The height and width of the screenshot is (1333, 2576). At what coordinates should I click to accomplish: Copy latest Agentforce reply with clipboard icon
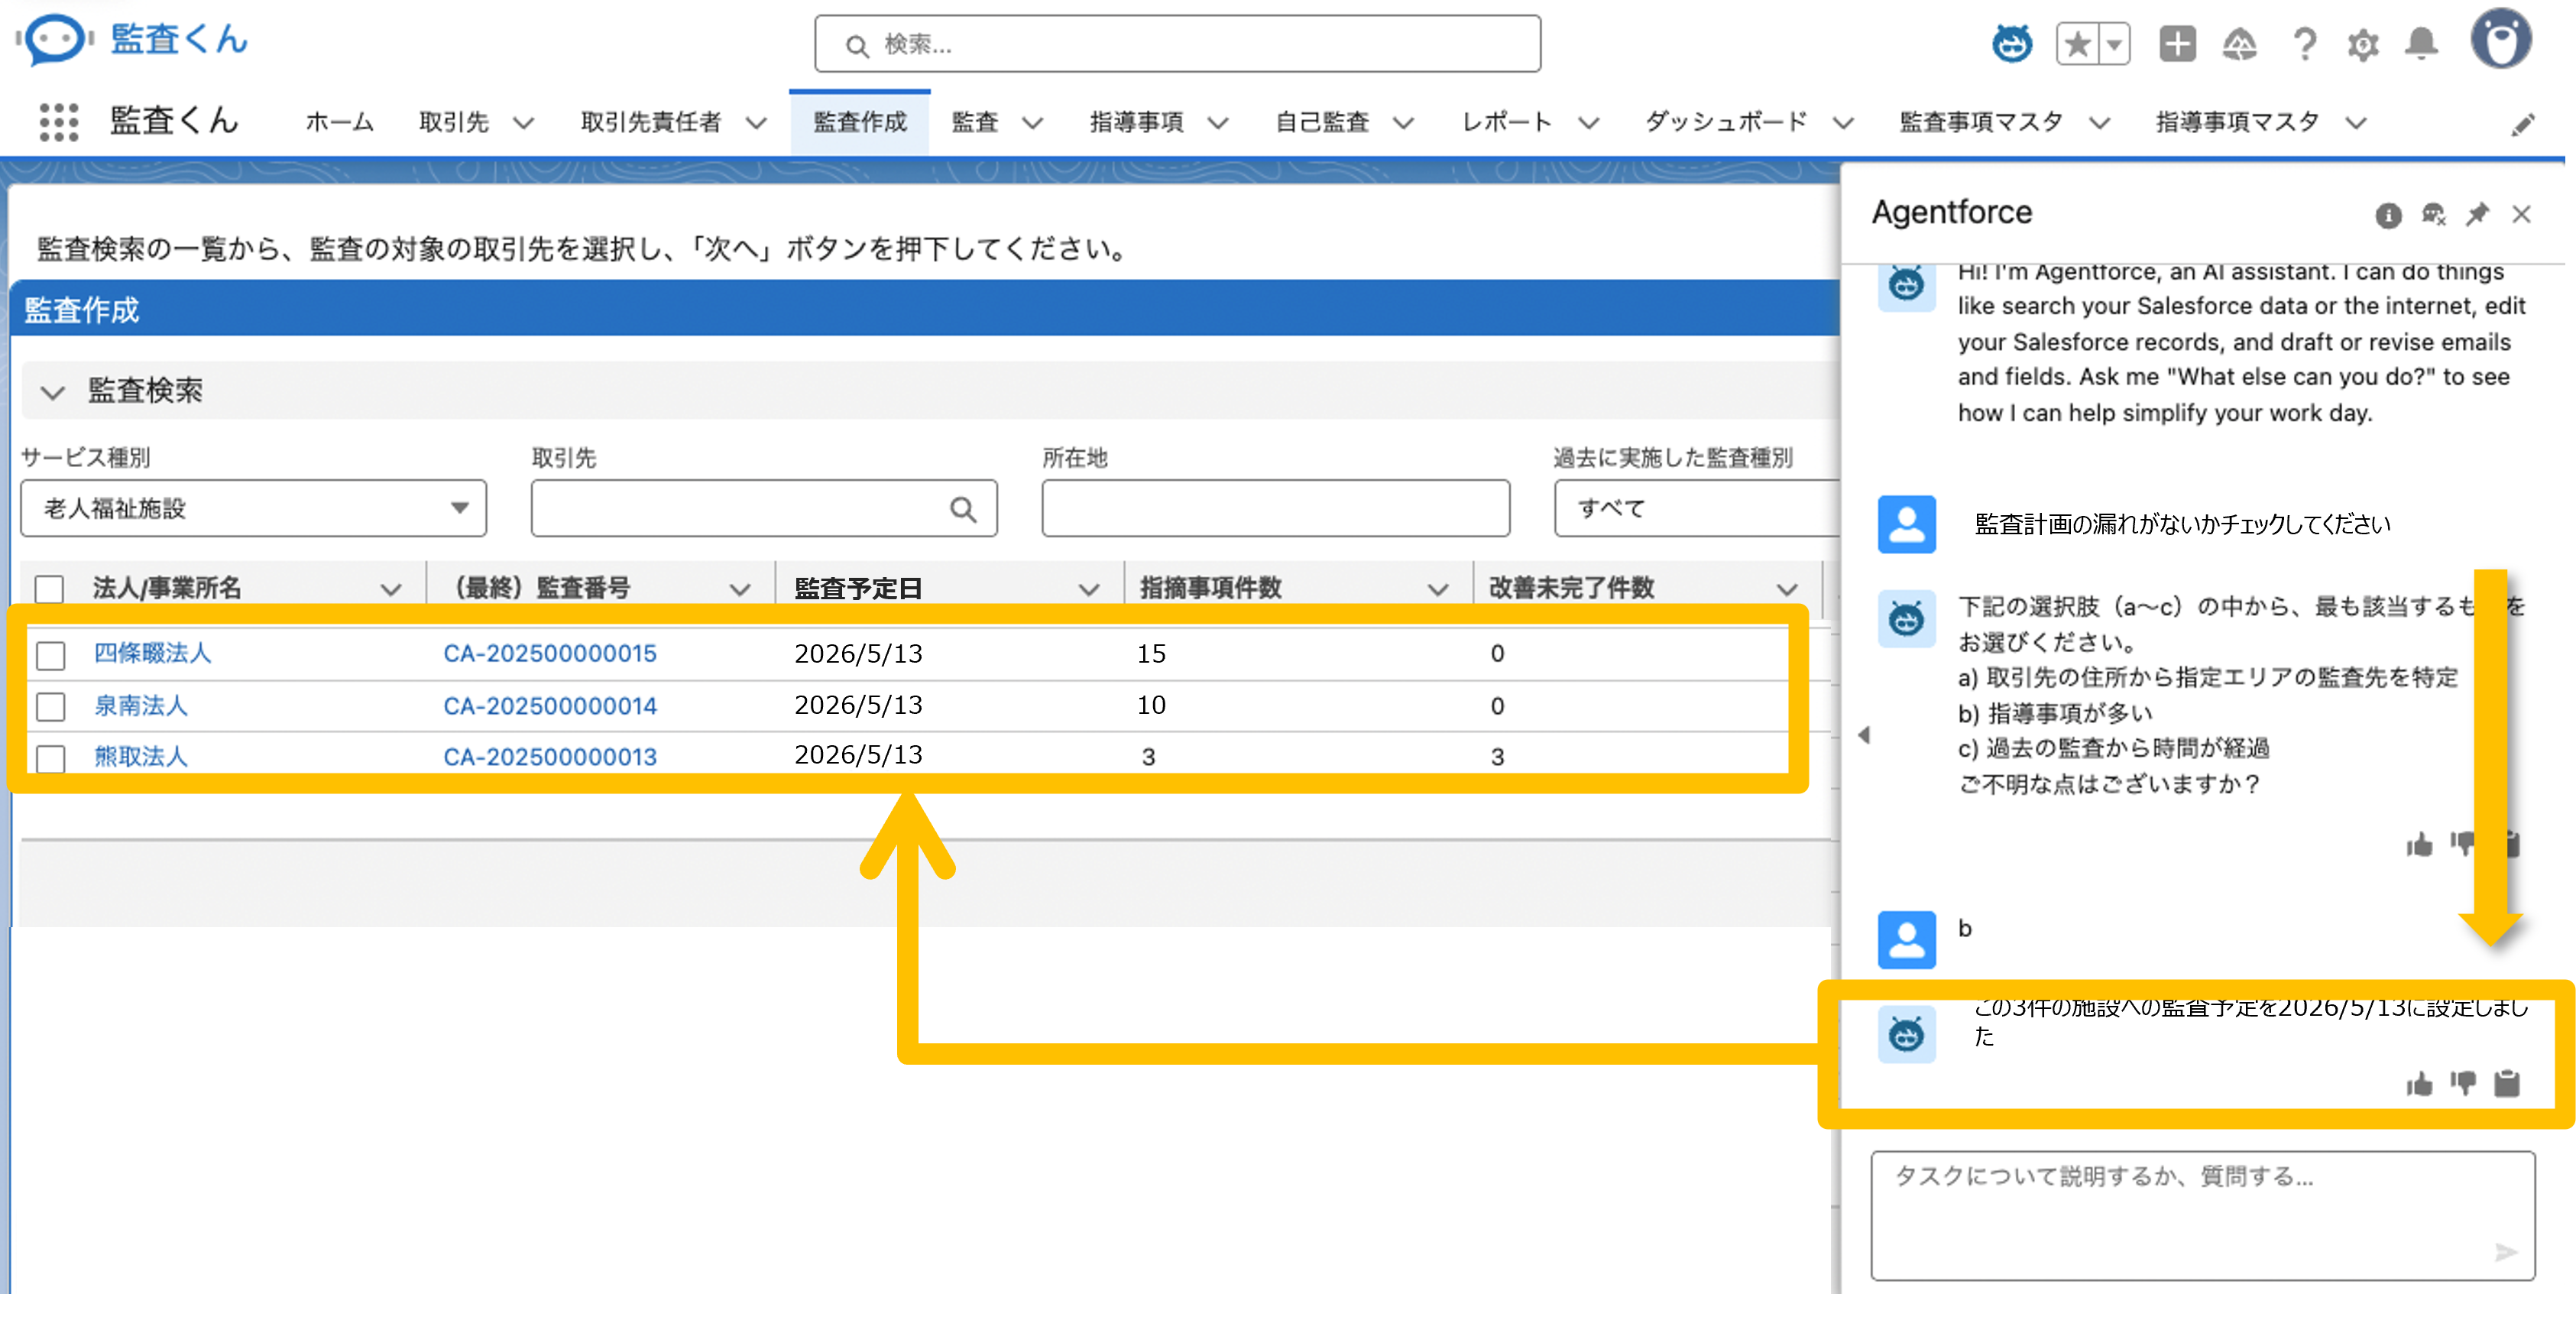[2506, 1083]
